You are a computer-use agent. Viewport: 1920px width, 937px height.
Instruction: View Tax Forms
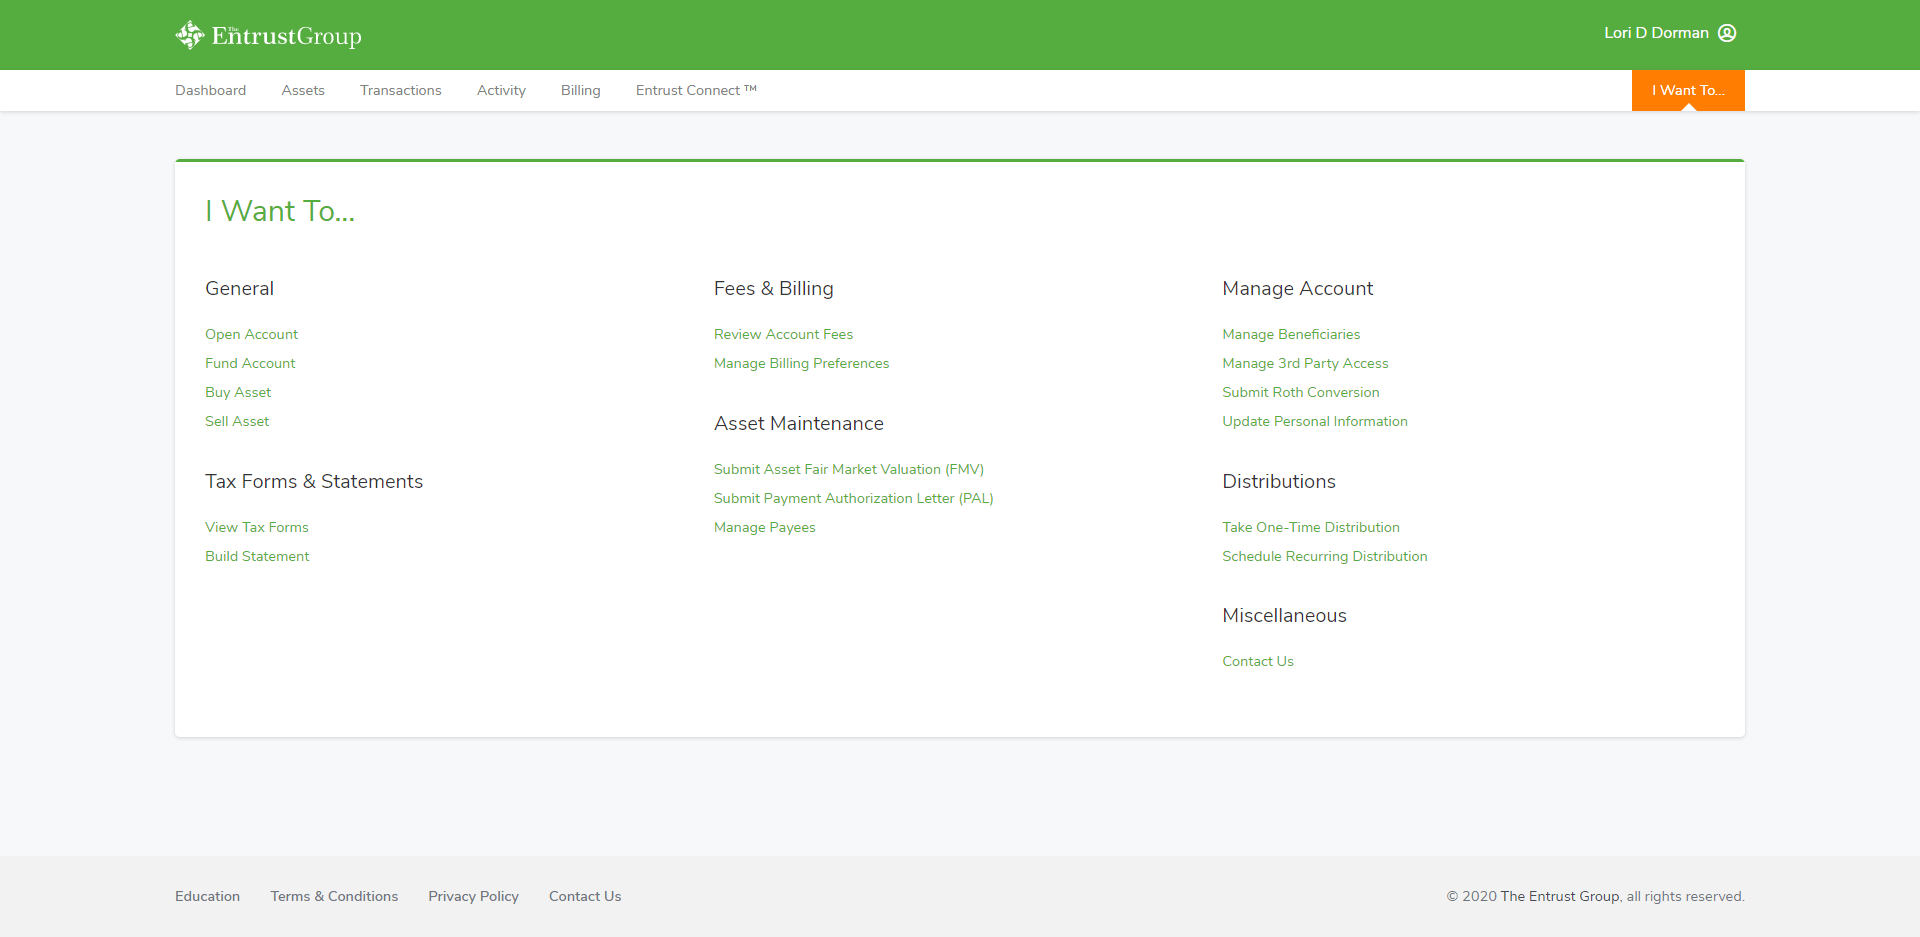[256, 527]
